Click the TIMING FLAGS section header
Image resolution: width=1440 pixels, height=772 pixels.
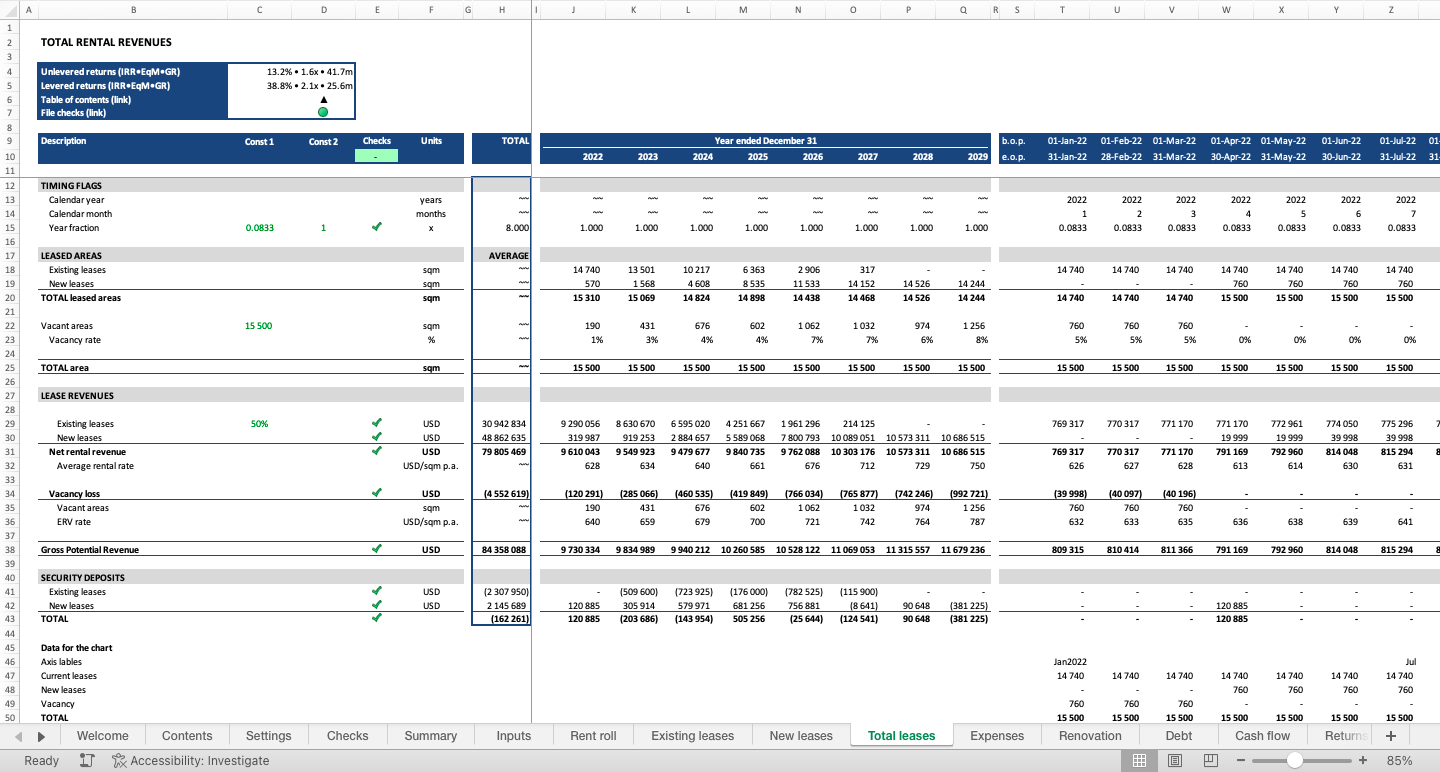coord(251,186)
